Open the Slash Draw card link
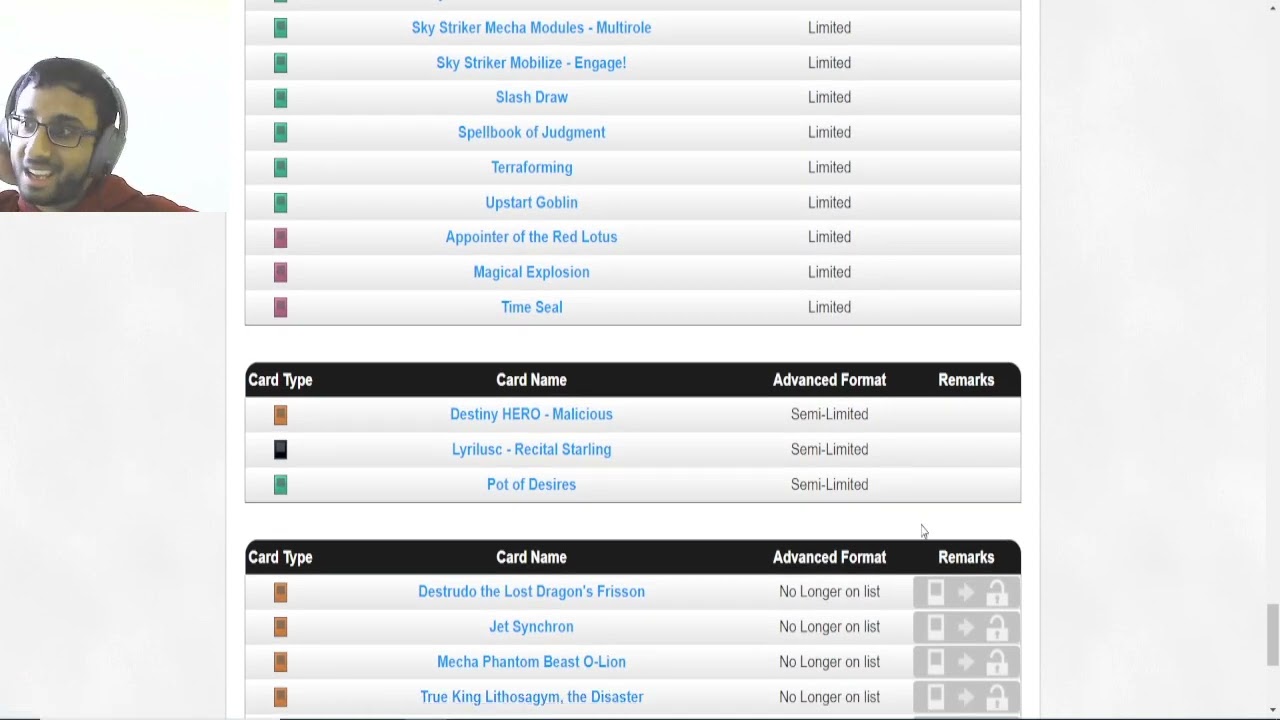 click(531, 97)
